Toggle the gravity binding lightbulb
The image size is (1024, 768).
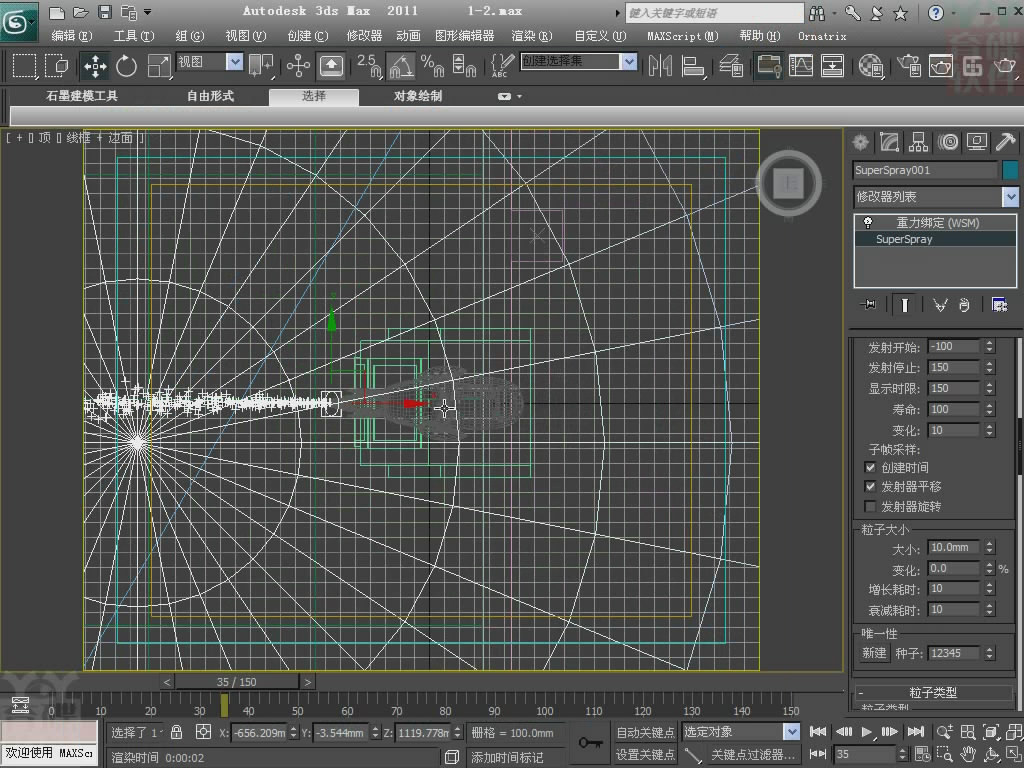(x=868, y=223)
